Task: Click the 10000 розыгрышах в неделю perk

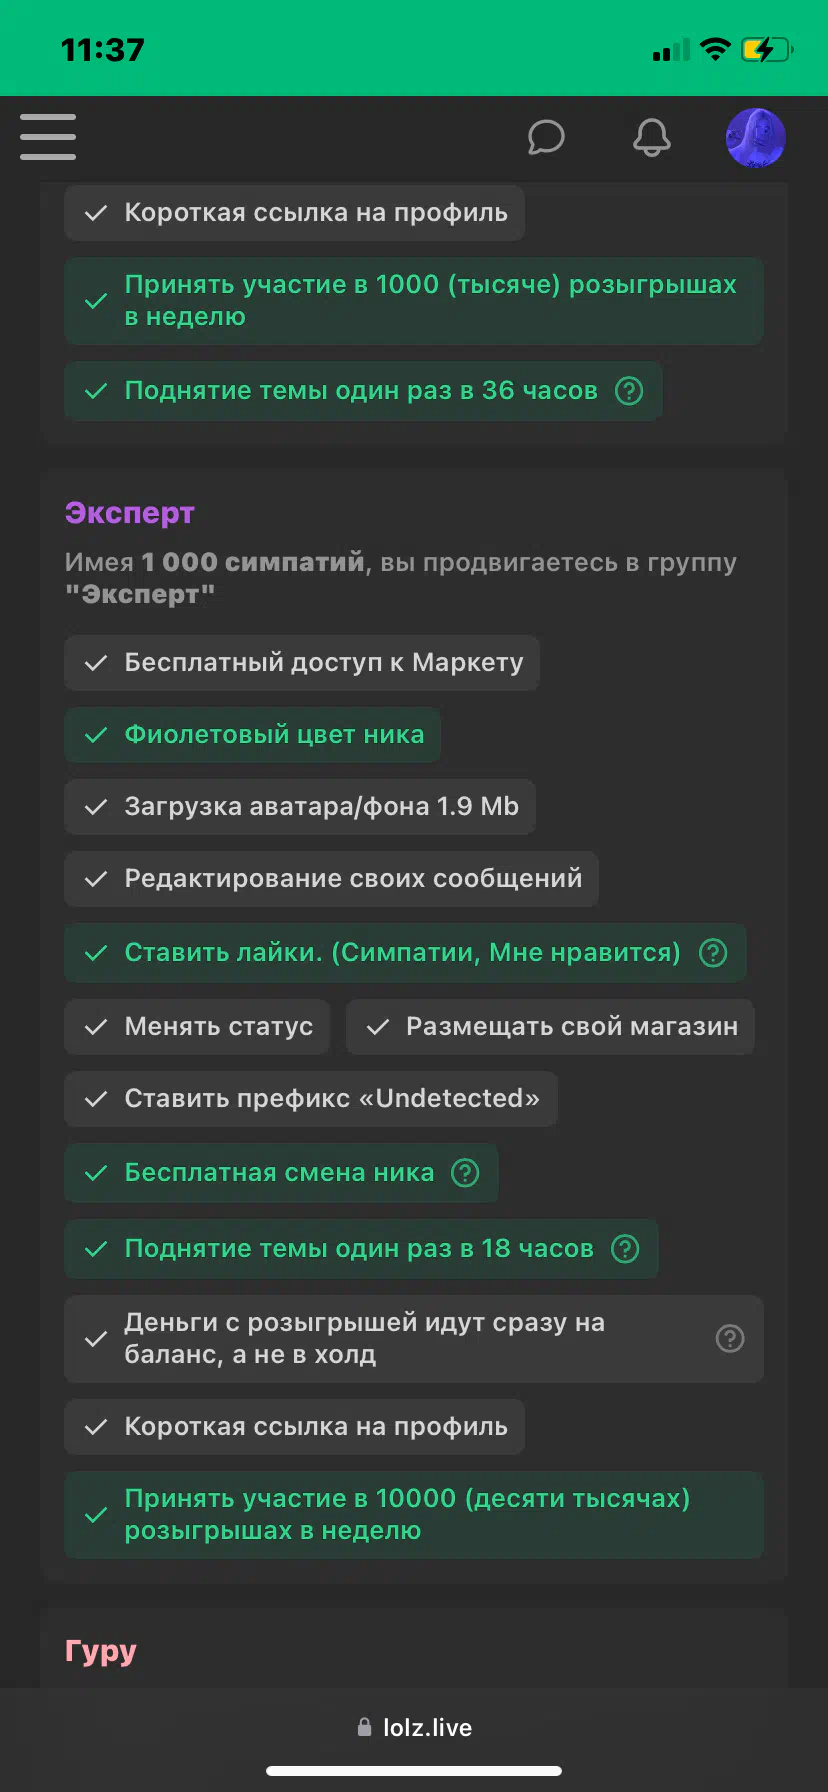Action: (414, 1515)
